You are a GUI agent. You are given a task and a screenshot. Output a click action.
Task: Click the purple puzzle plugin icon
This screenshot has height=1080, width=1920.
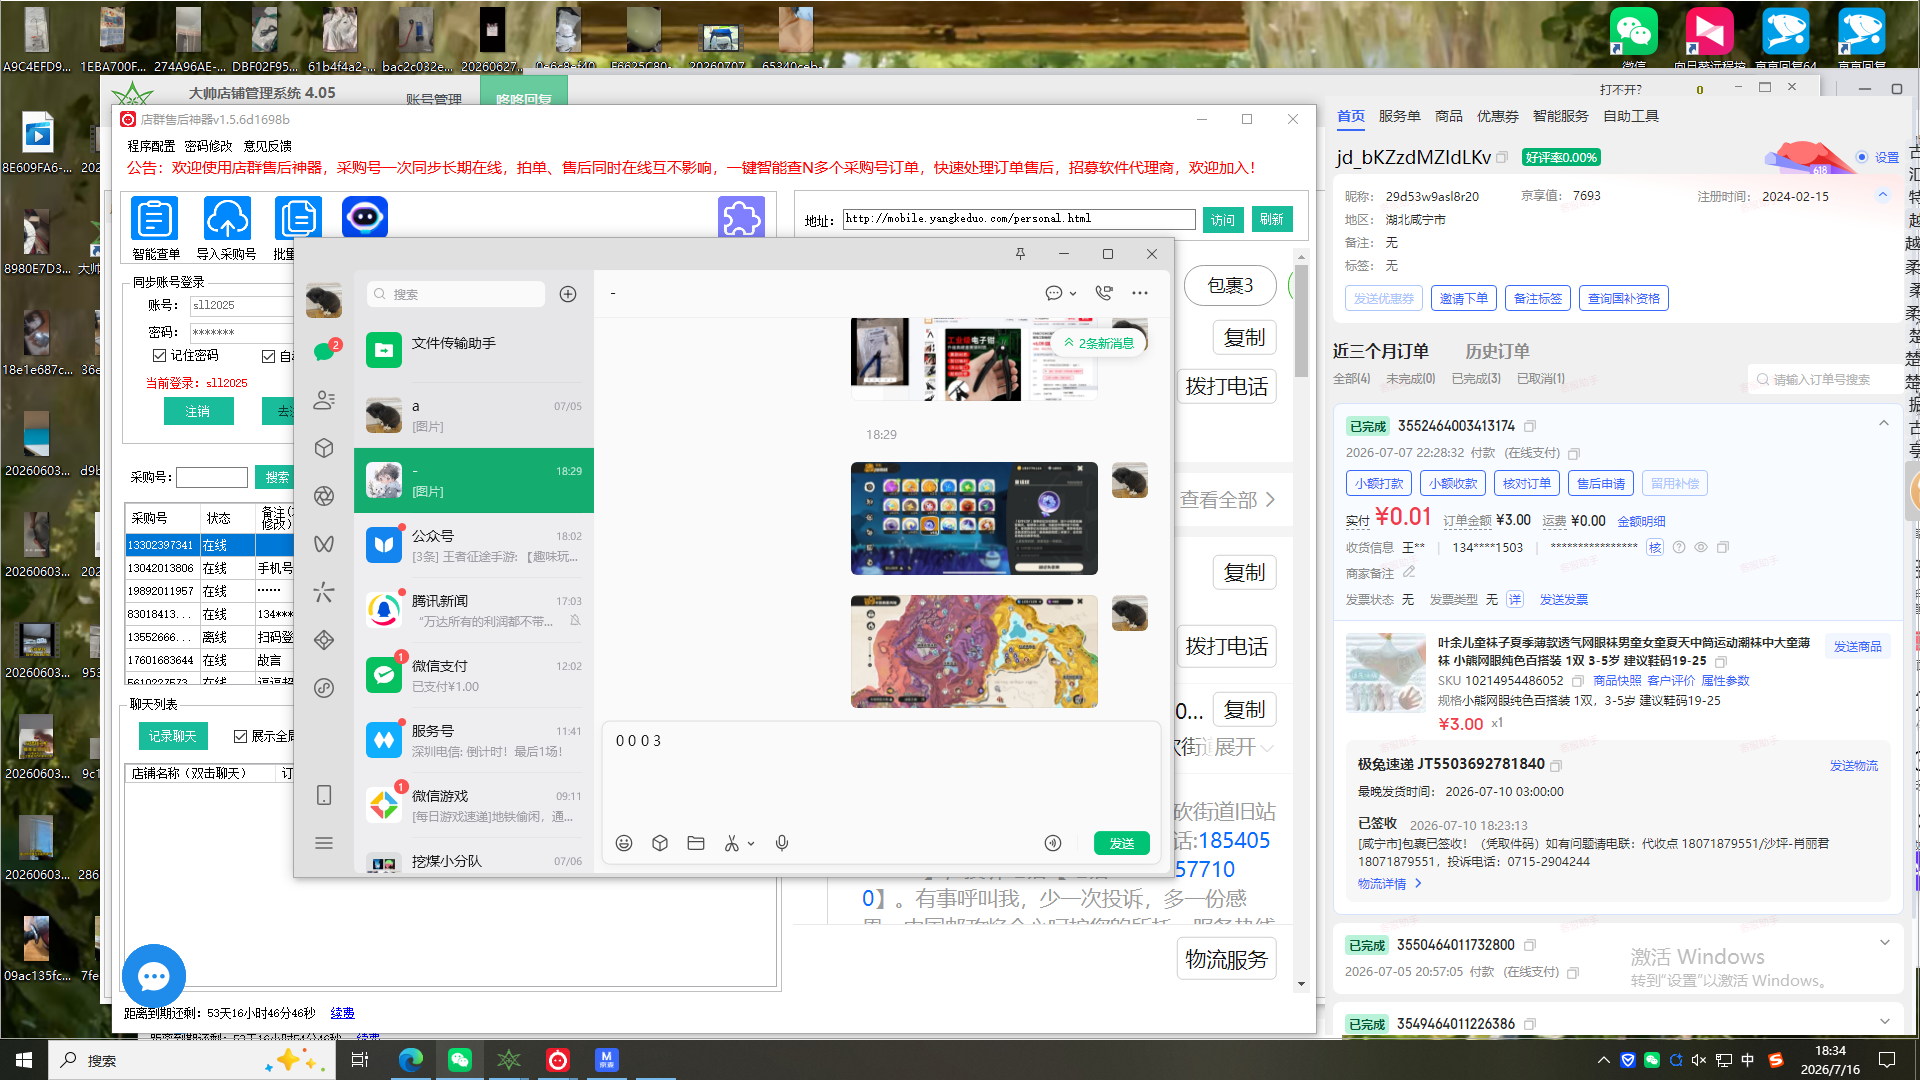[x=741, y=217]
